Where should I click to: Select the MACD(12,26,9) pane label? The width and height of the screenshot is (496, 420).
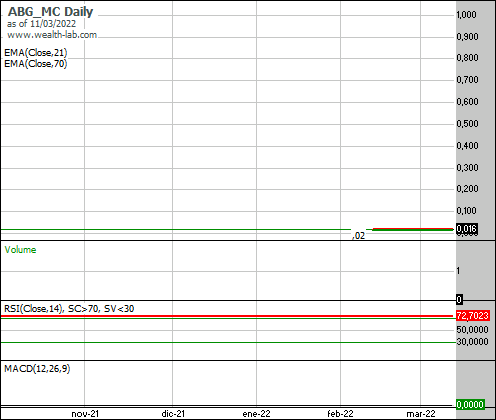click(37, 369)
